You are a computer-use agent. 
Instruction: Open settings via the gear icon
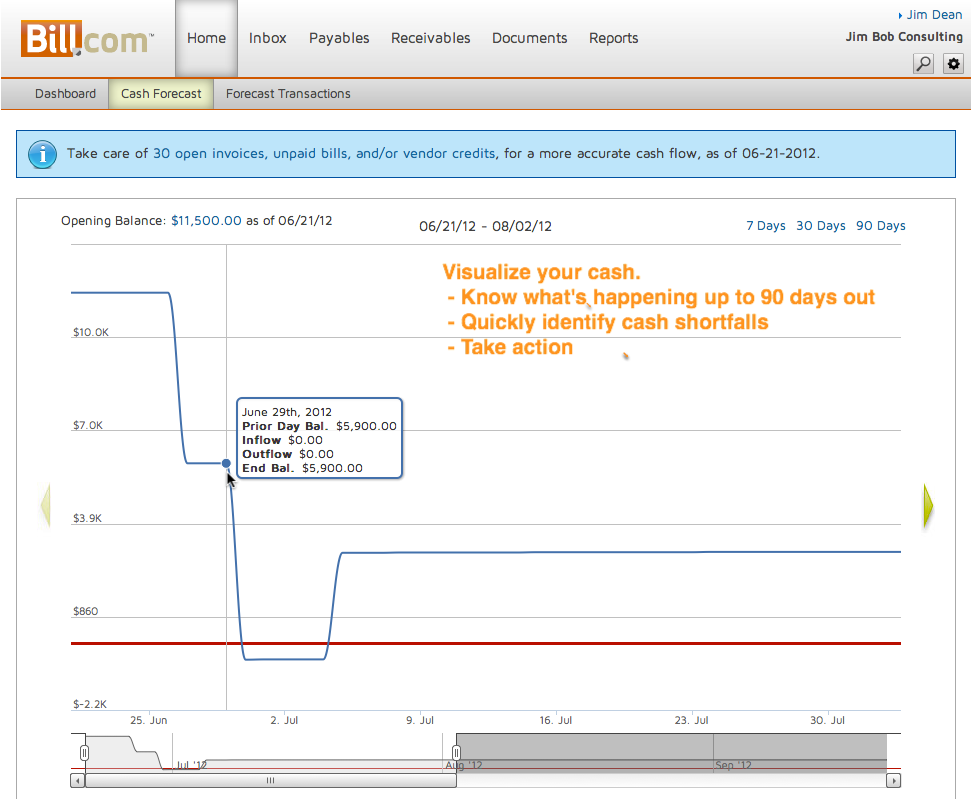953,64
